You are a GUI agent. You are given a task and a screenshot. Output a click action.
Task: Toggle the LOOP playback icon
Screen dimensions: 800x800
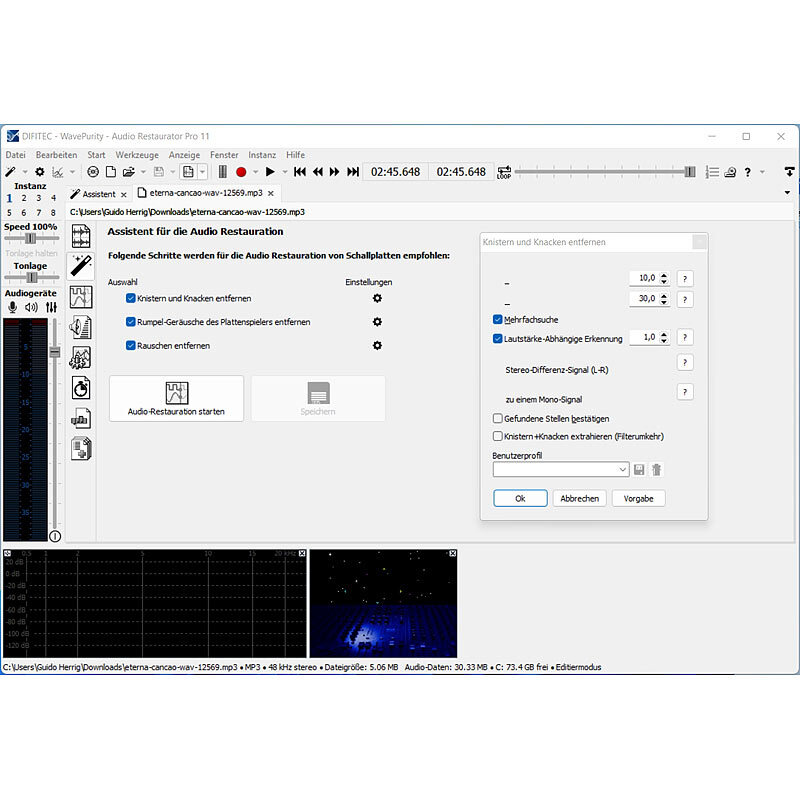coord(504,172)
